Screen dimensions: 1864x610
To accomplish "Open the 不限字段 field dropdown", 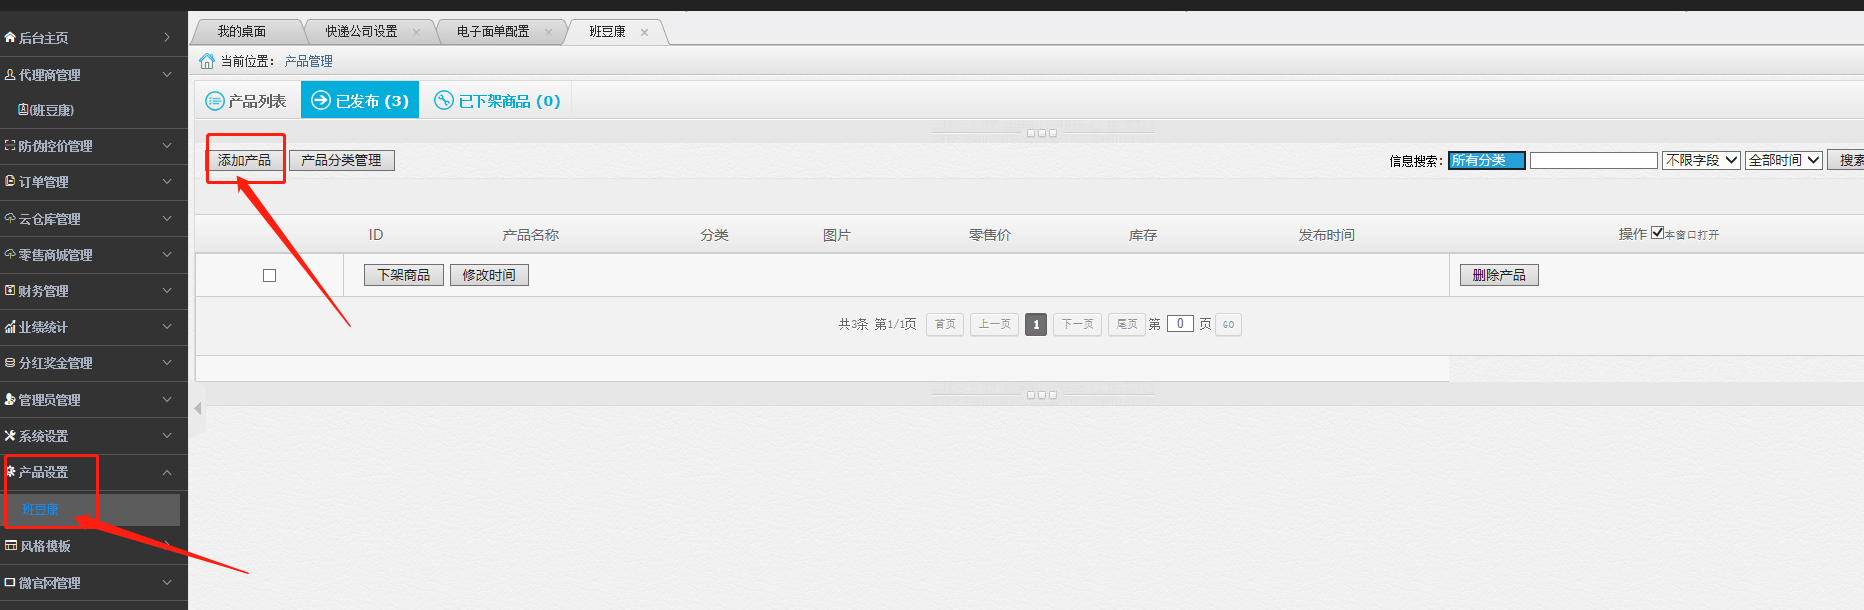I will tap(1701, 160).
